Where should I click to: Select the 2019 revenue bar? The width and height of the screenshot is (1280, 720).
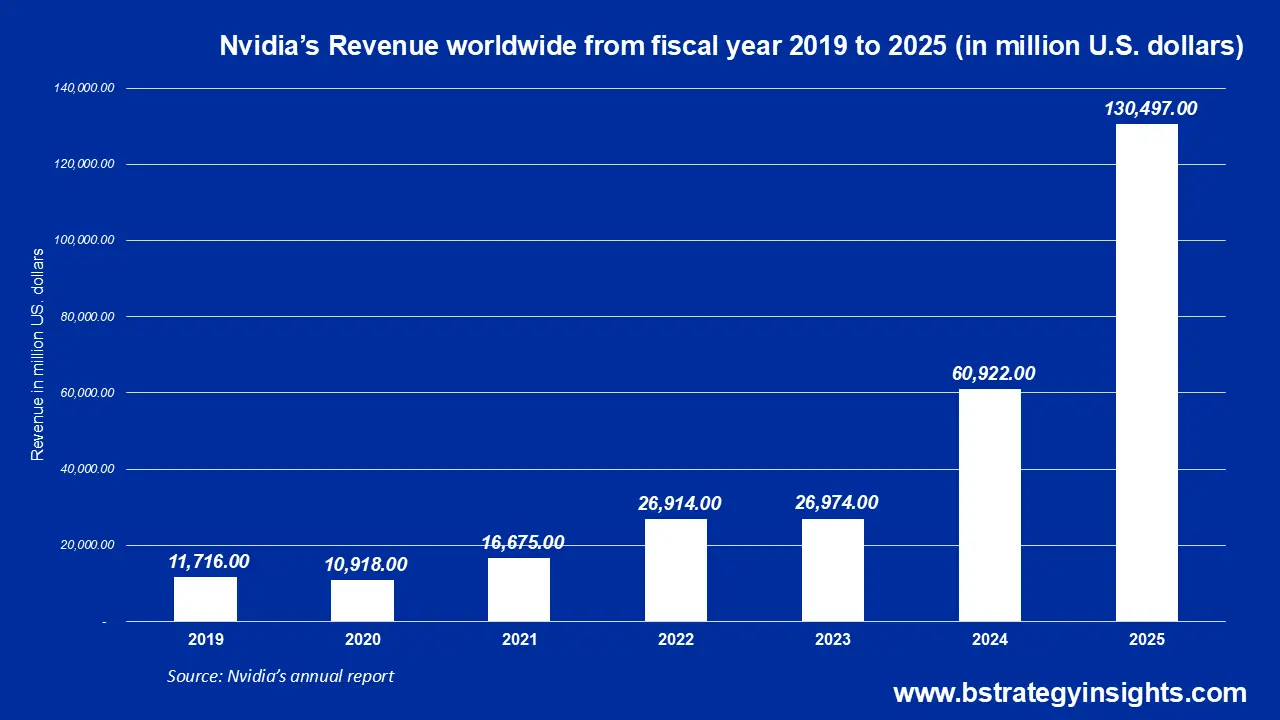pyautogui.click(x=206, y=600)
